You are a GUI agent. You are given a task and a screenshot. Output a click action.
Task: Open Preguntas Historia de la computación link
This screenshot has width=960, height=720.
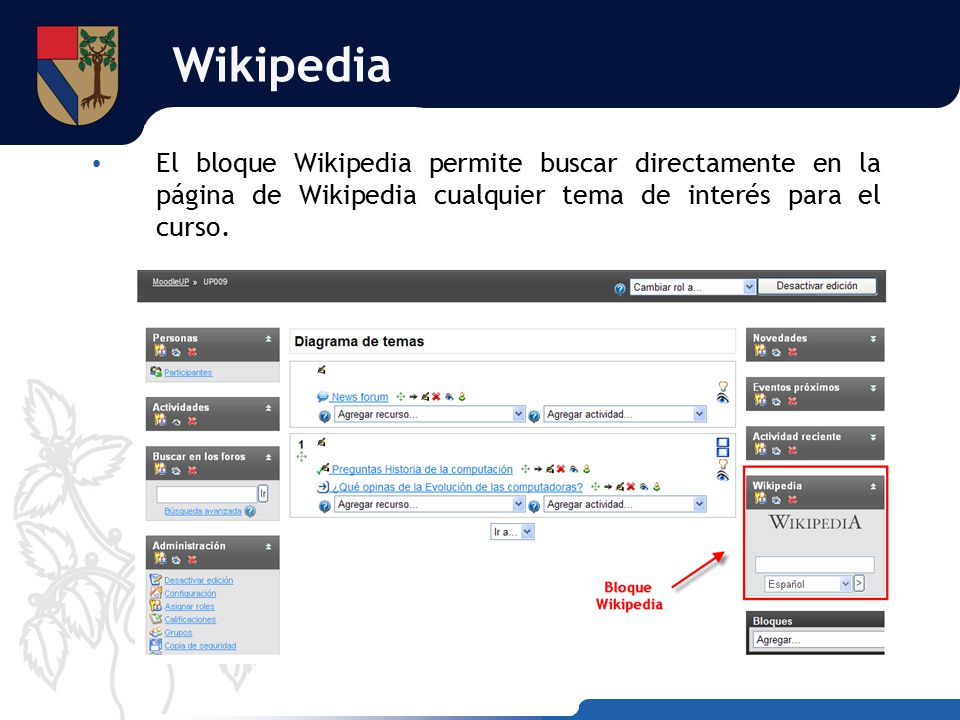click(422, 469)
